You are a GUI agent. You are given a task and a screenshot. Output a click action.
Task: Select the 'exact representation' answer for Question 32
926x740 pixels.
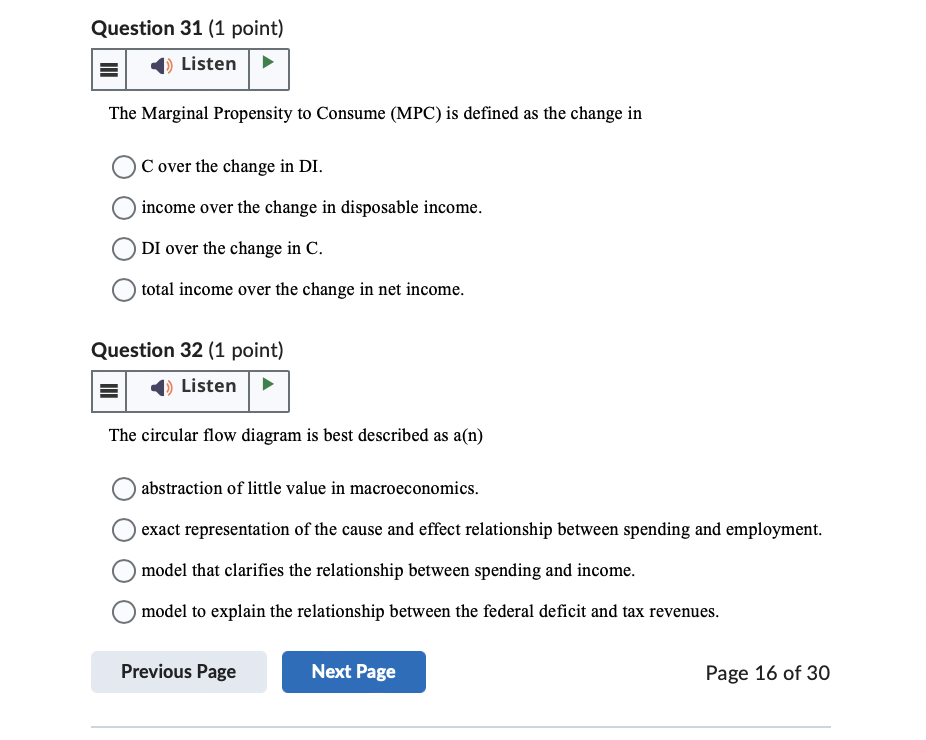coord(123,530)
